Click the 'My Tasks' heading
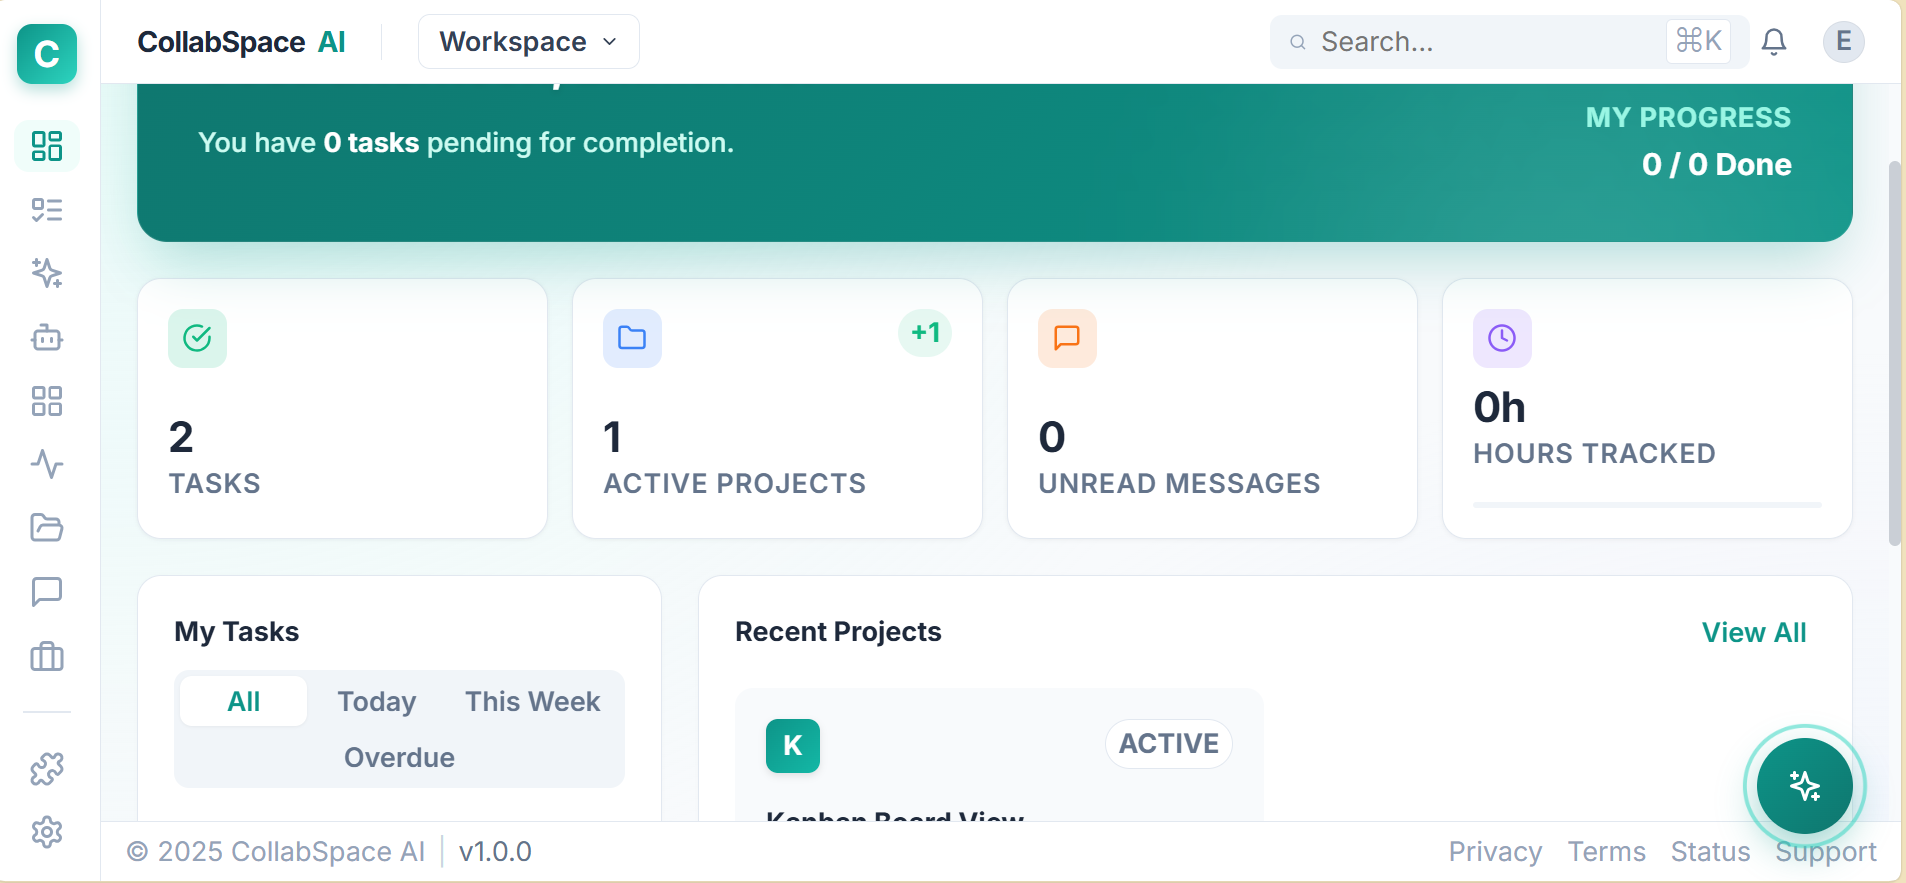 pyautogui.click(x=237, y=632)
